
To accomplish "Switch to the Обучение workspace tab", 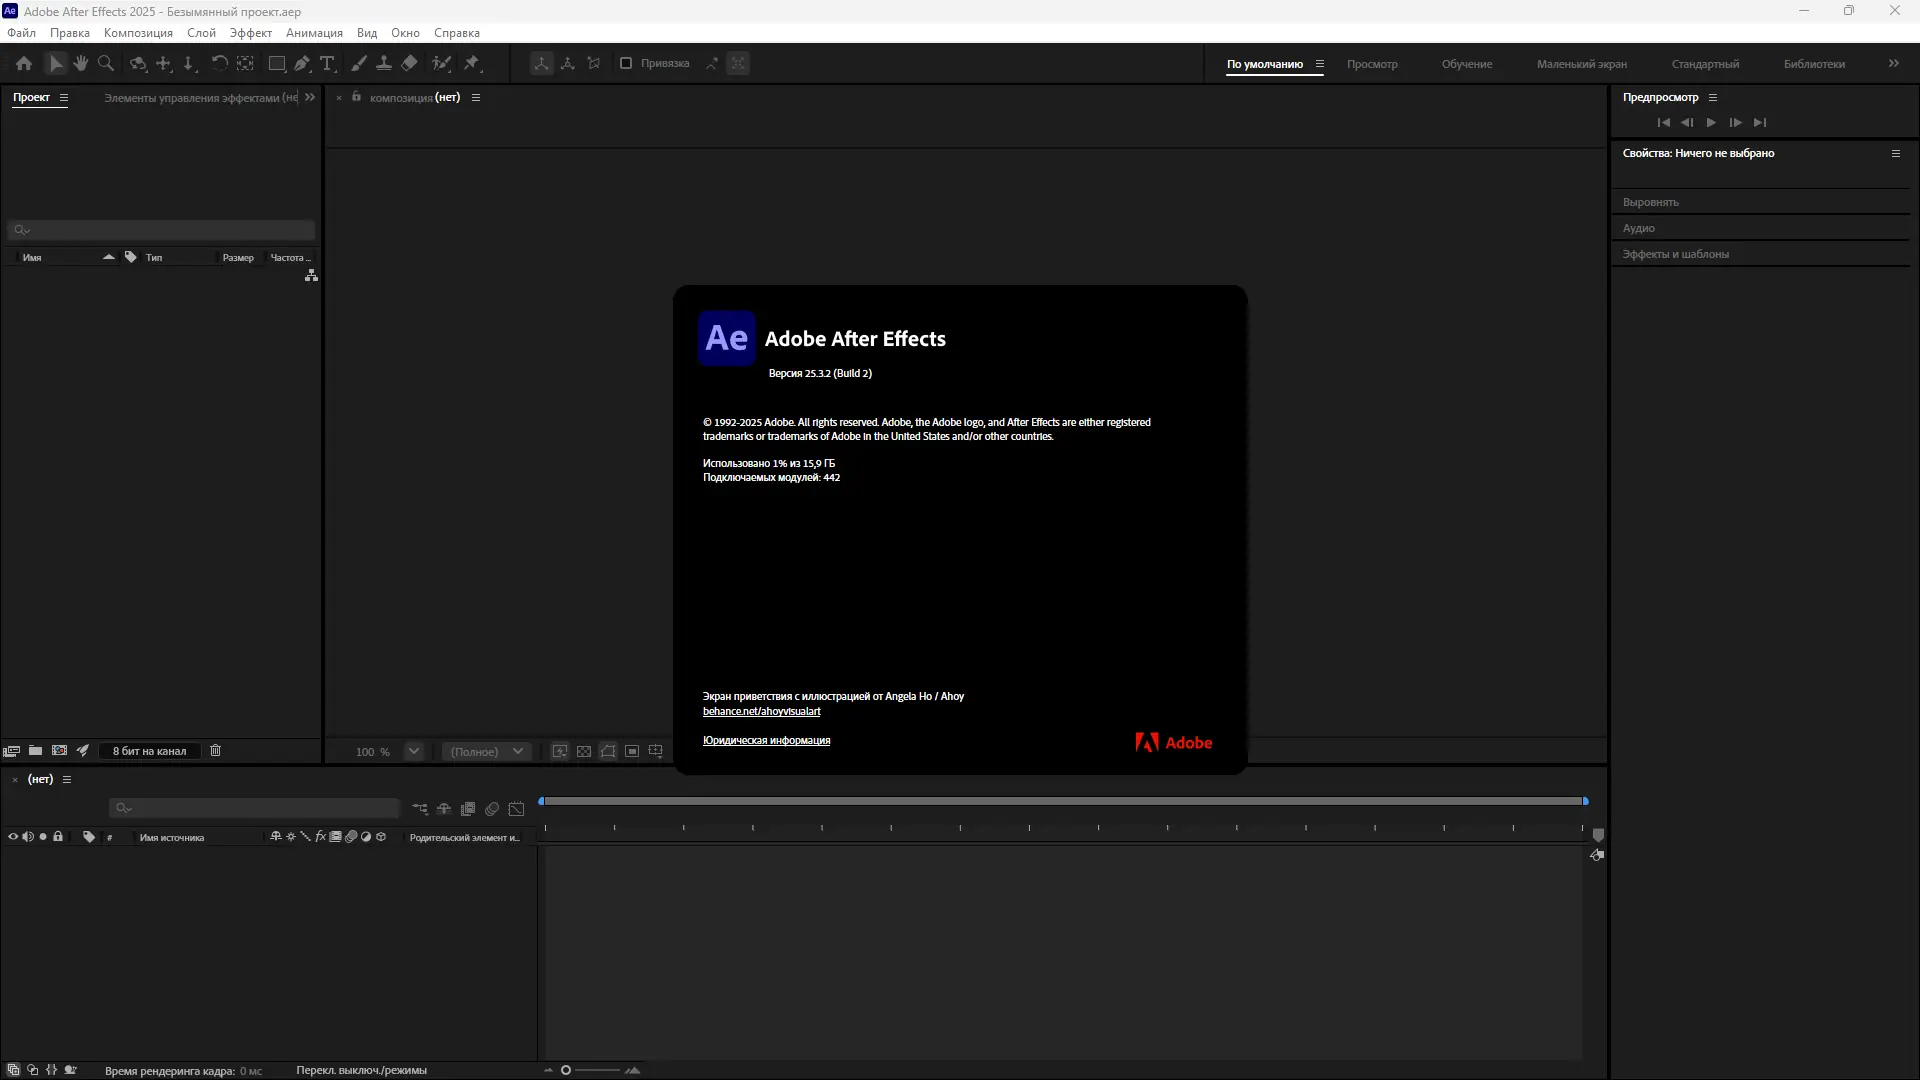I will tap(1466, 64).
